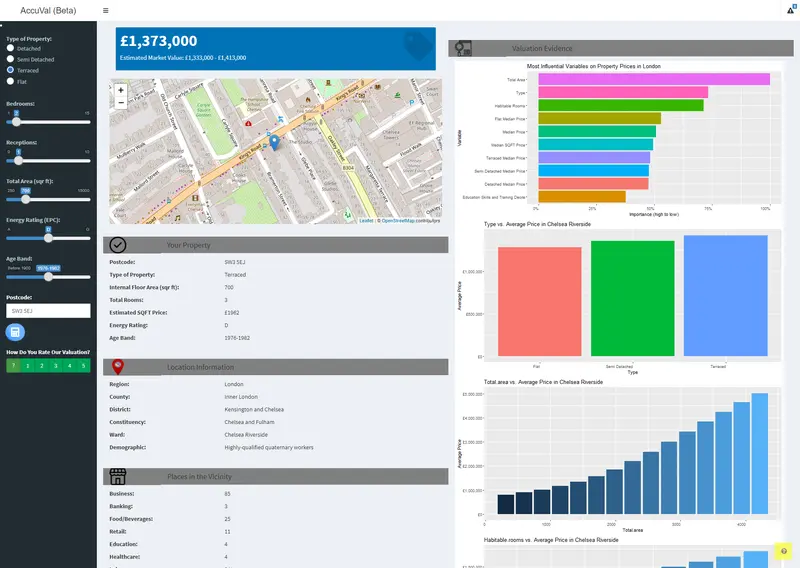This screenshot has height=568, width=800.
Task: Click the Postcode input field
Action: (48, 311)
